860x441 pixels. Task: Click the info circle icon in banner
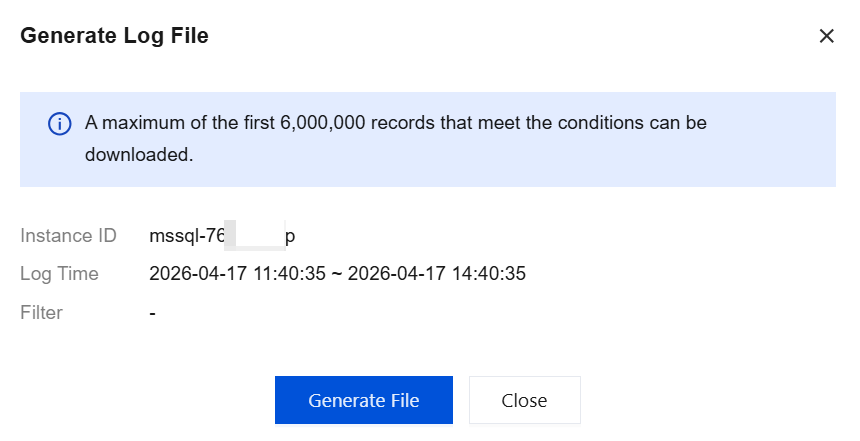tap(60, 124)
